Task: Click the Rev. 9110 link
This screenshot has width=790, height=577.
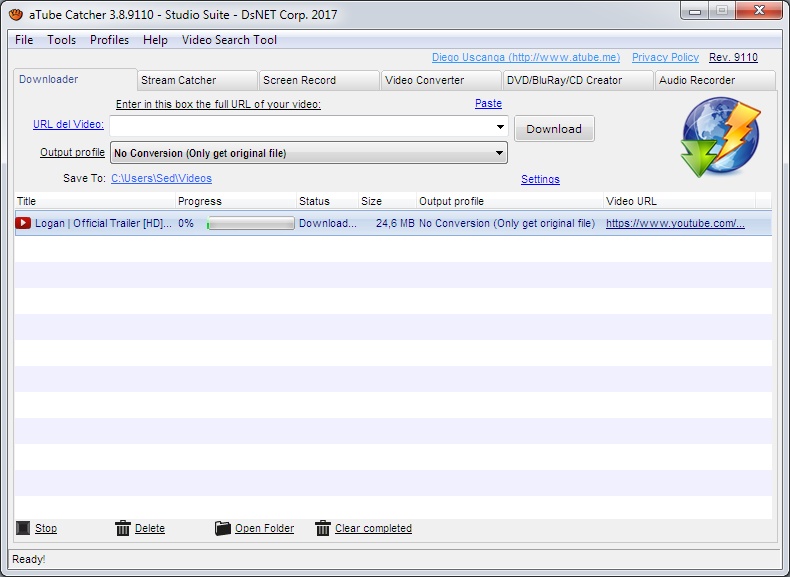Action: pyautogui.click(x=733, y=57)
